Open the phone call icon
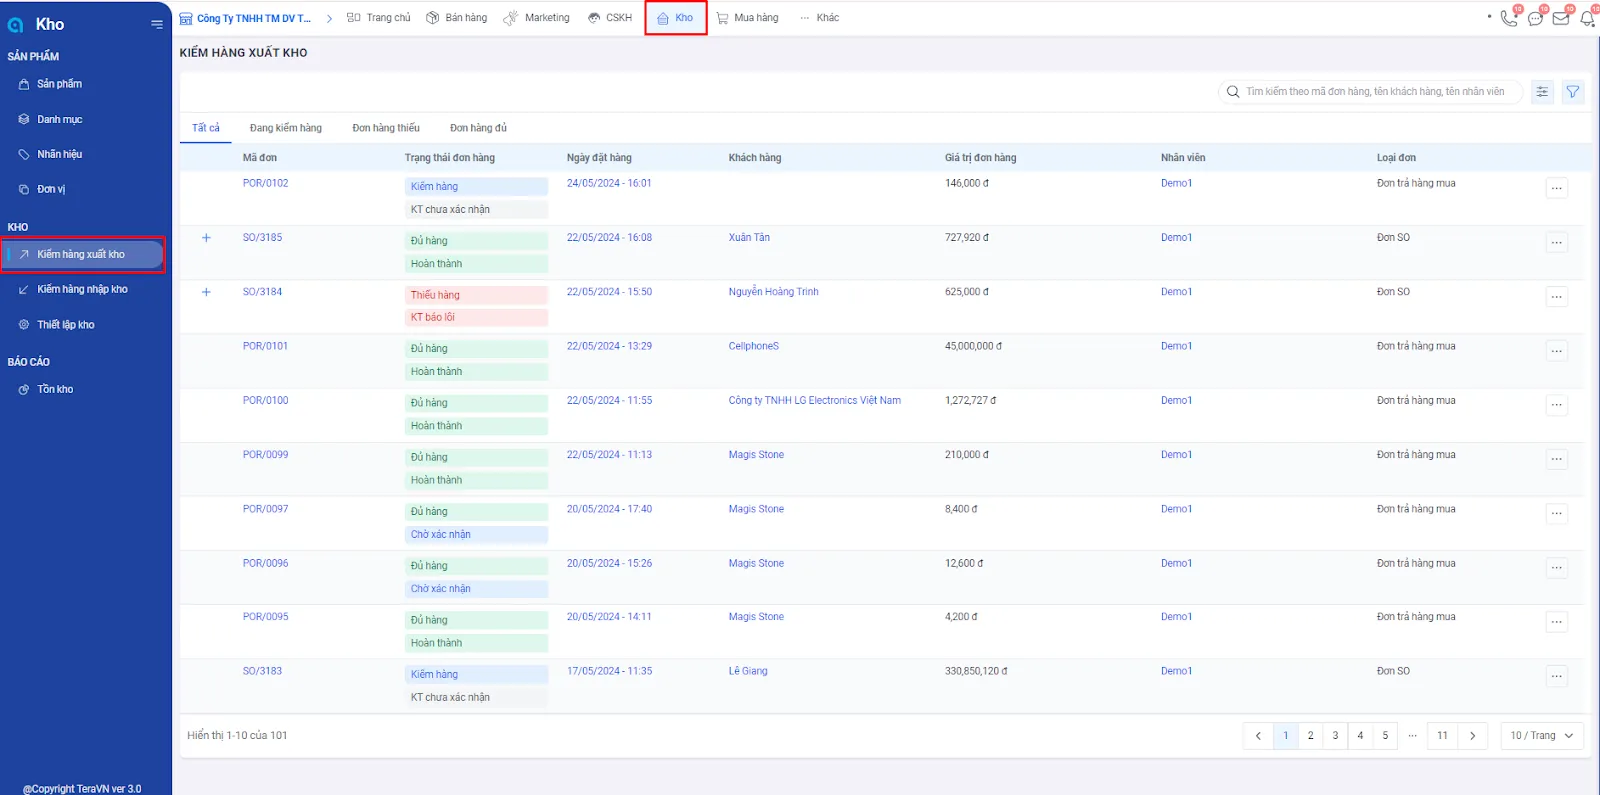Image resolution: width=1600 pixels, height=795 pixels. pos(1508,18)
